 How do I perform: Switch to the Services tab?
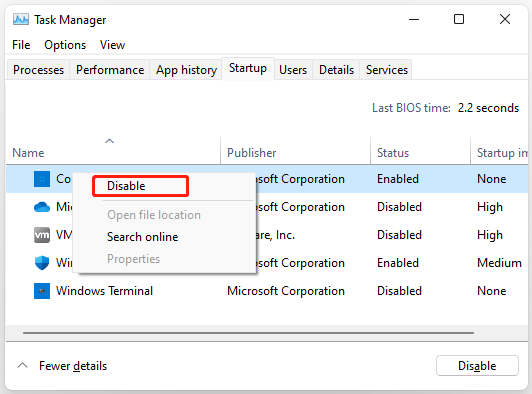(x=386, y=70)
